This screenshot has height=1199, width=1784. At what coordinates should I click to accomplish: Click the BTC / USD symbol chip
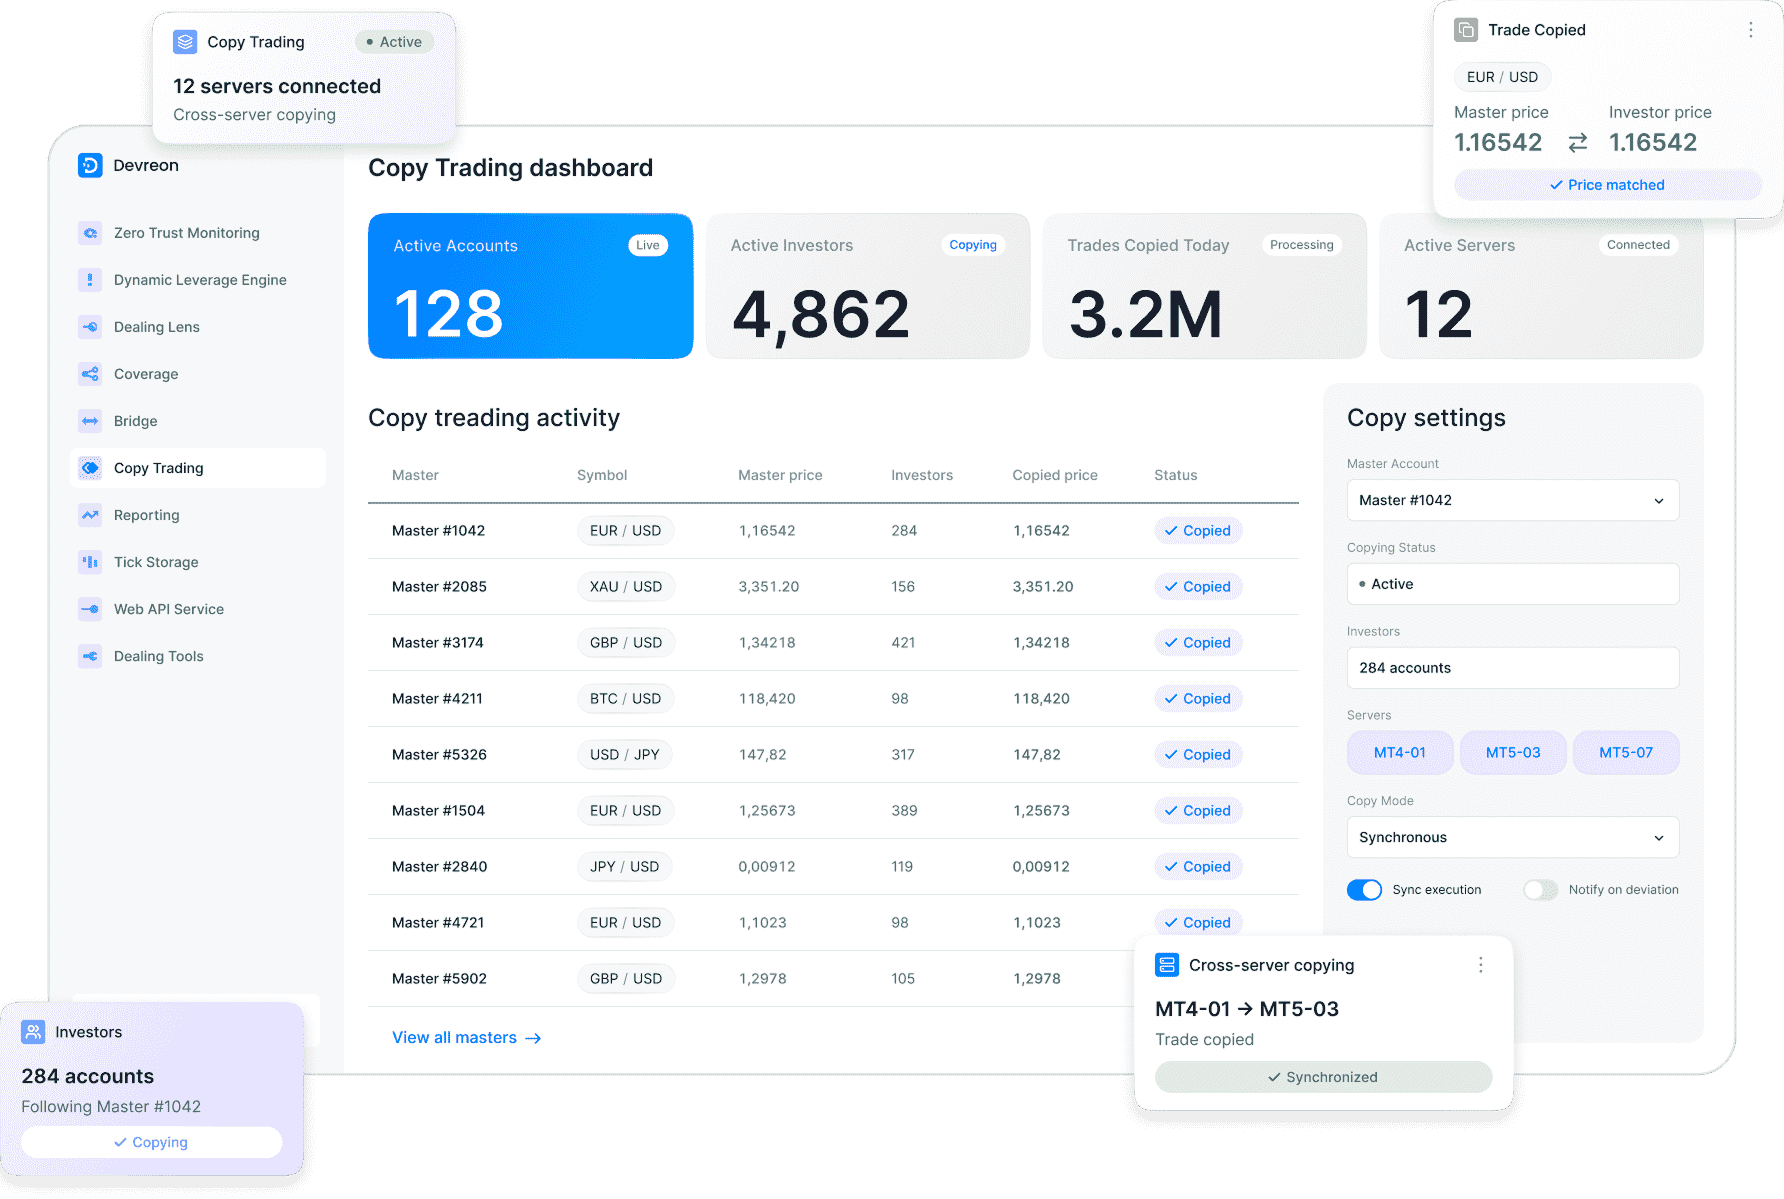(x=626, y=699)
